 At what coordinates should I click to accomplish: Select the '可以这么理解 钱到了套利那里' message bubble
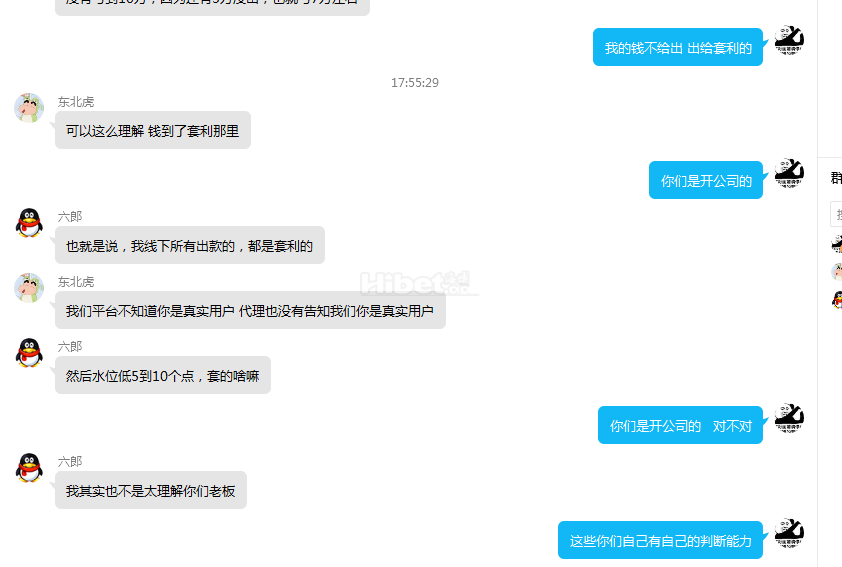coord(153,130)
